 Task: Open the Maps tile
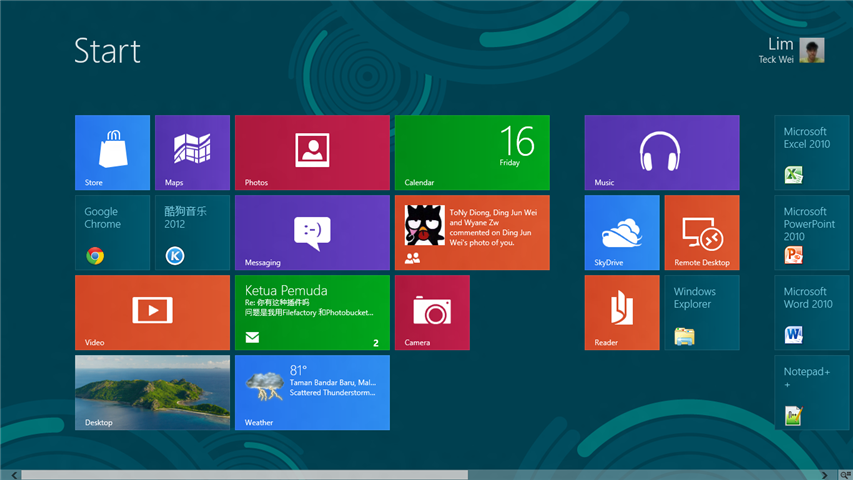coord(192,152)
